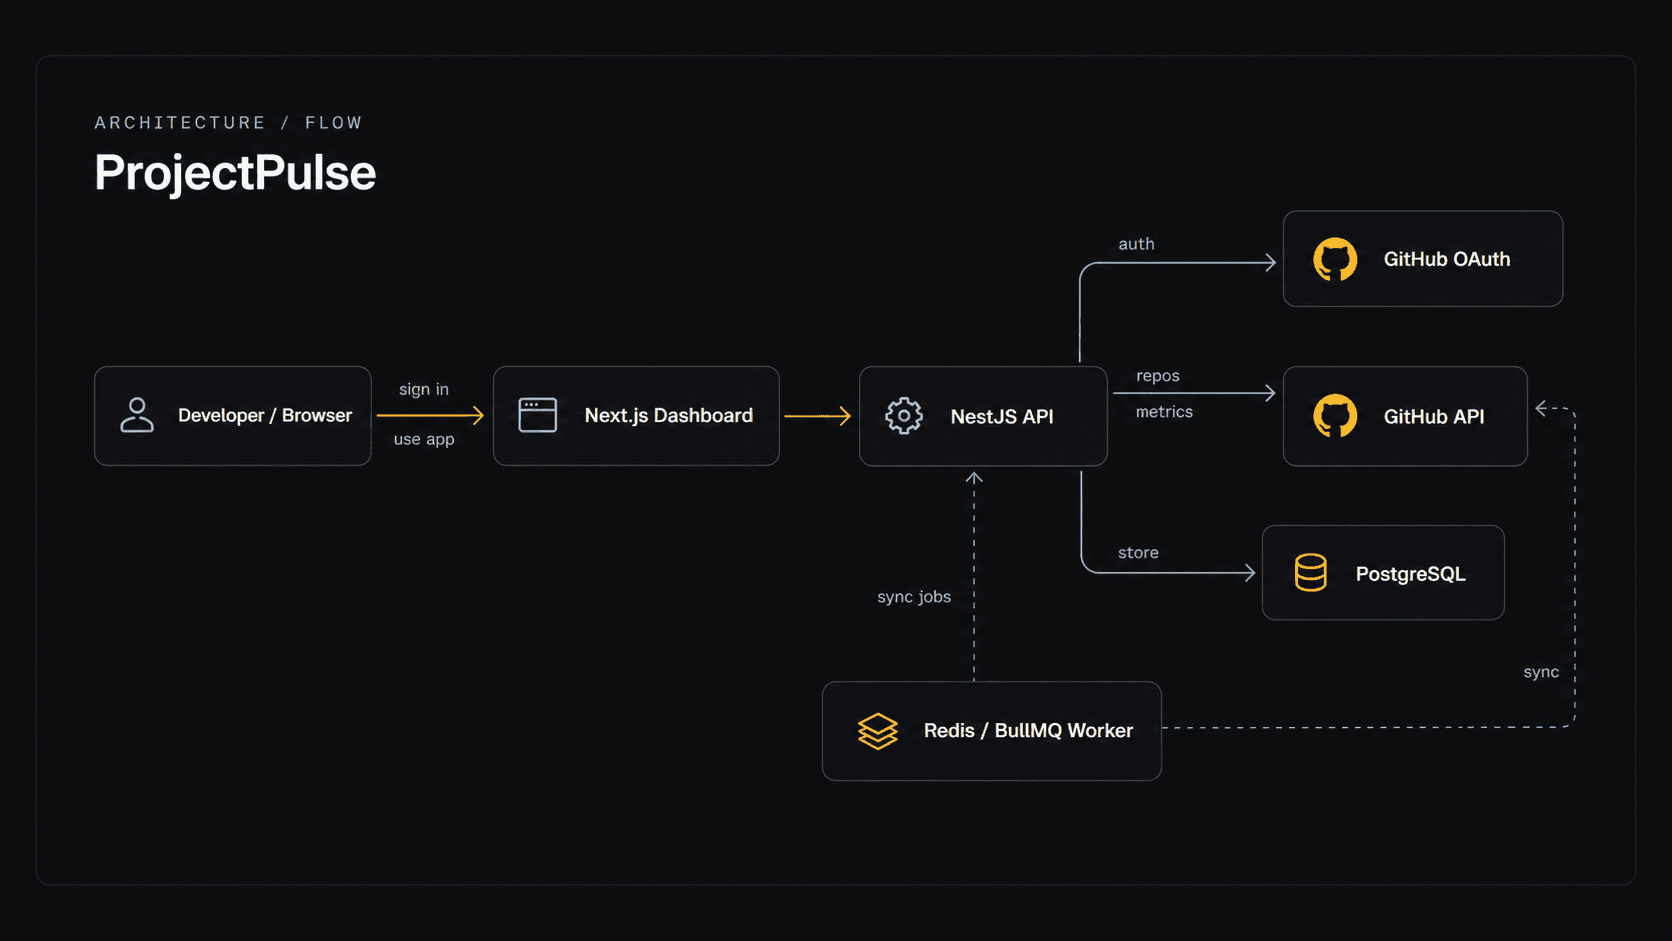
Task: Click the "sync" dashed-line label
Action: coord(1541,672)
